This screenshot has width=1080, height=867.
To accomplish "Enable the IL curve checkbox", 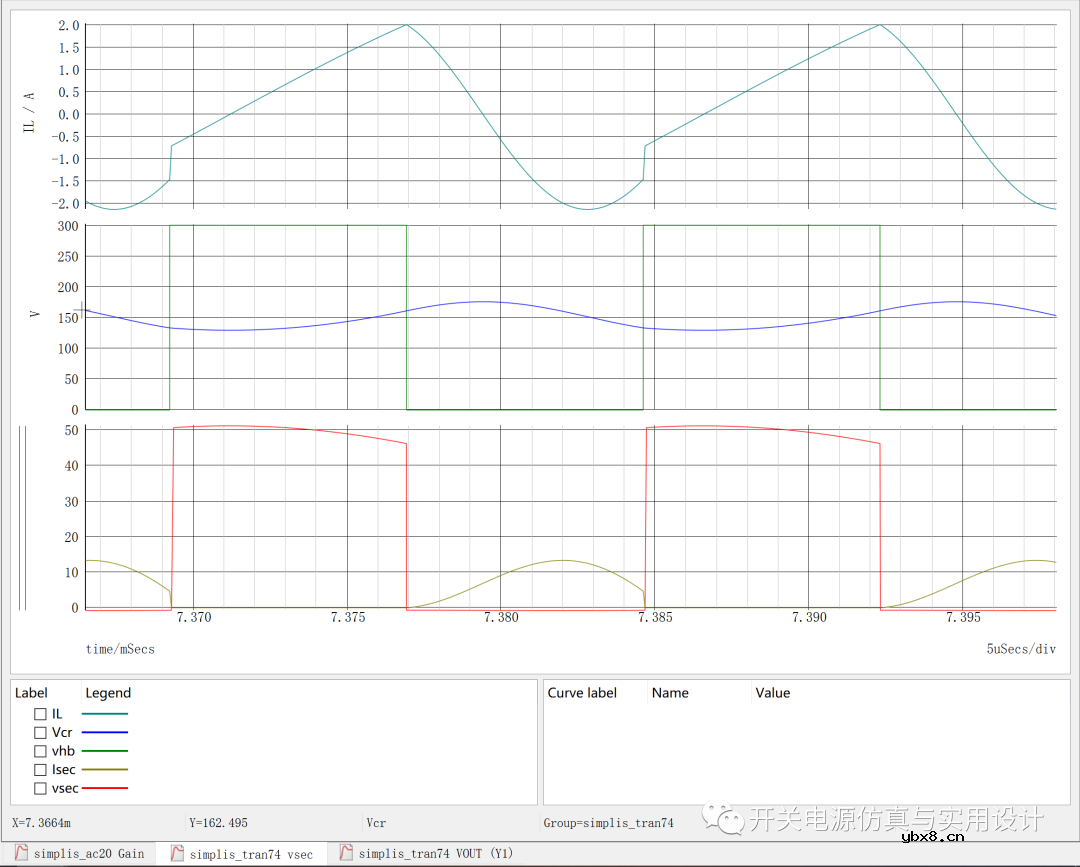I will 41,714.
